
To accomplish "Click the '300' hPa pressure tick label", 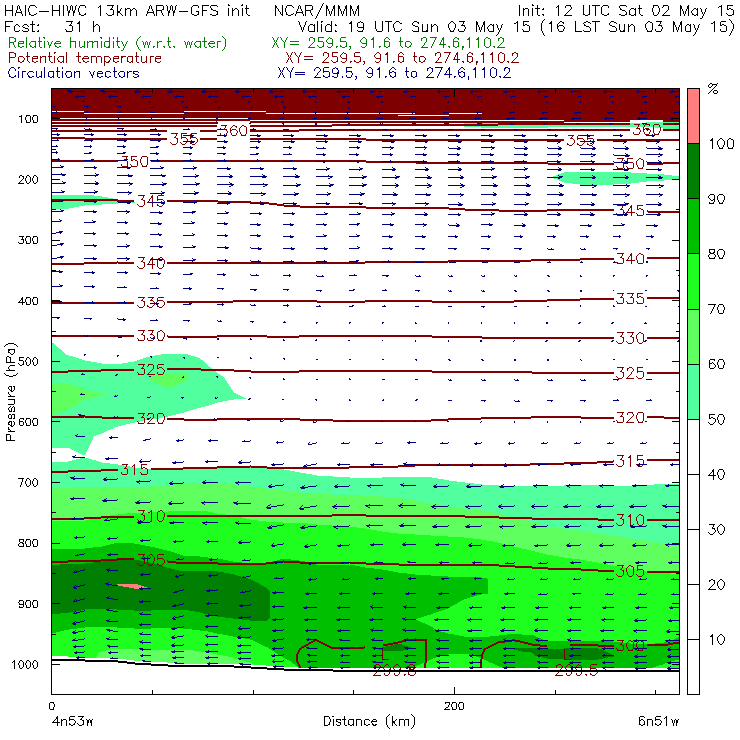I will (x=28, y=240).
